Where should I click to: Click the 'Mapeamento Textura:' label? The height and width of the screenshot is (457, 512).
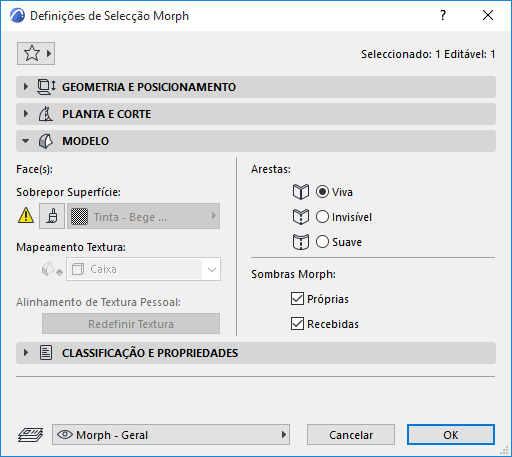pyautogui.click(x=71, y=247)
